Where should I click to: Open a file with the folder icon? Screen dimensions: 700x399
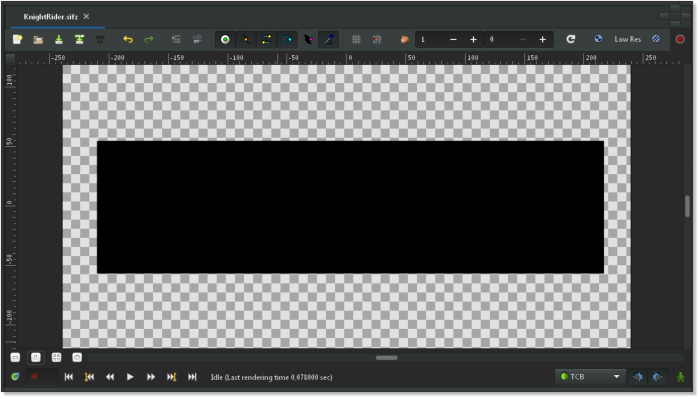(38, 40)
